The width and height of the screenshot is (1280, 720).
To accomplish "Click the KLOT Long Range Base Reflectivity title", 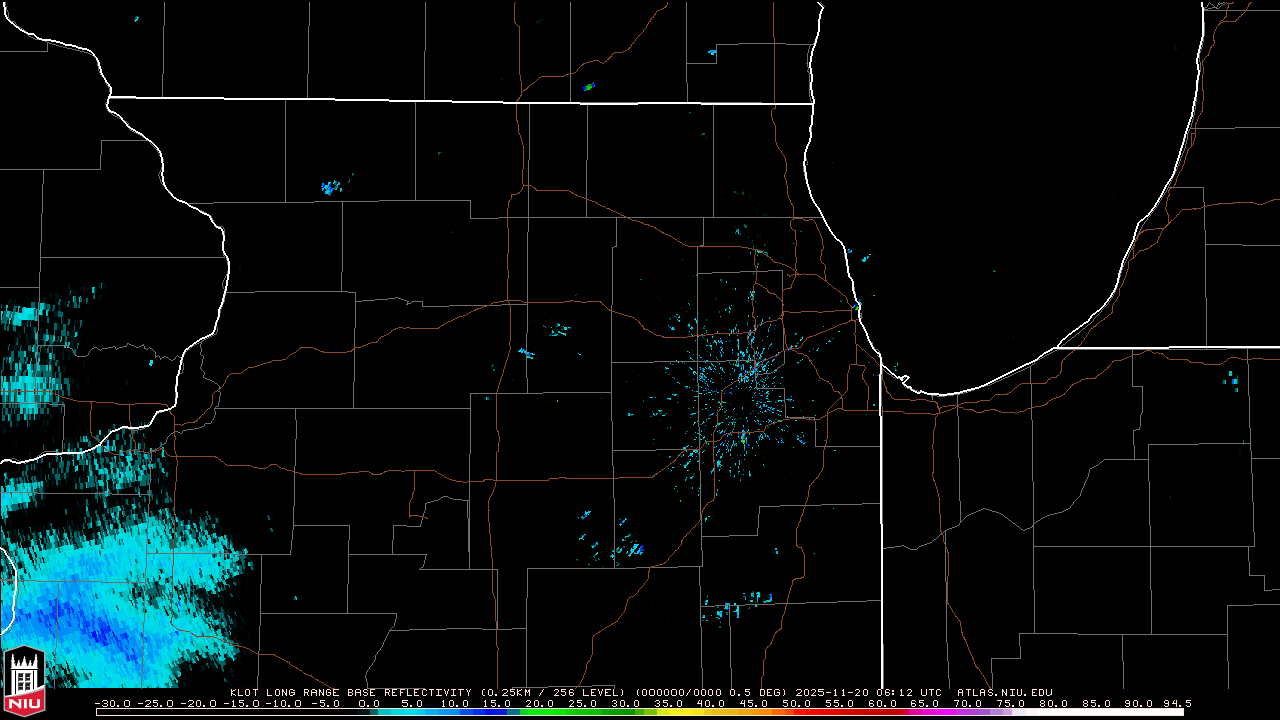I will coord(352,692).
